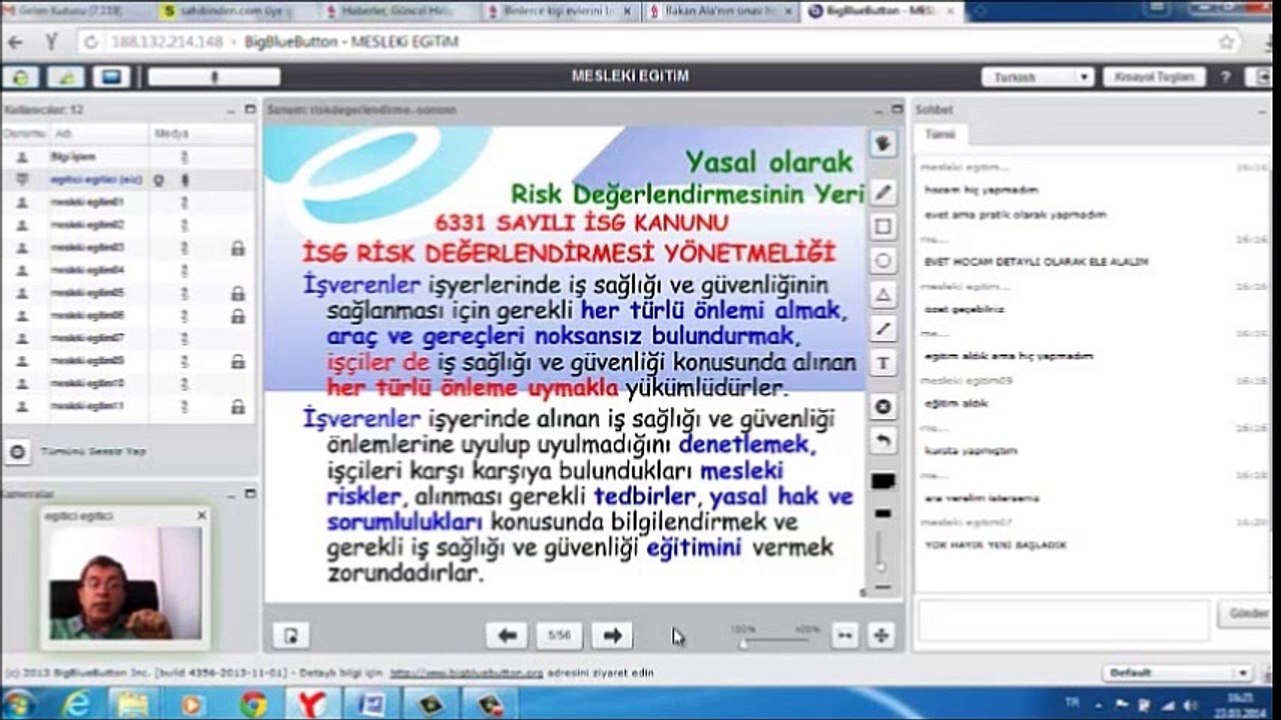The width and height of the screenshot is (1281, 720).
Task: Select the text annotation tool
Action: (x=883, y=363)
